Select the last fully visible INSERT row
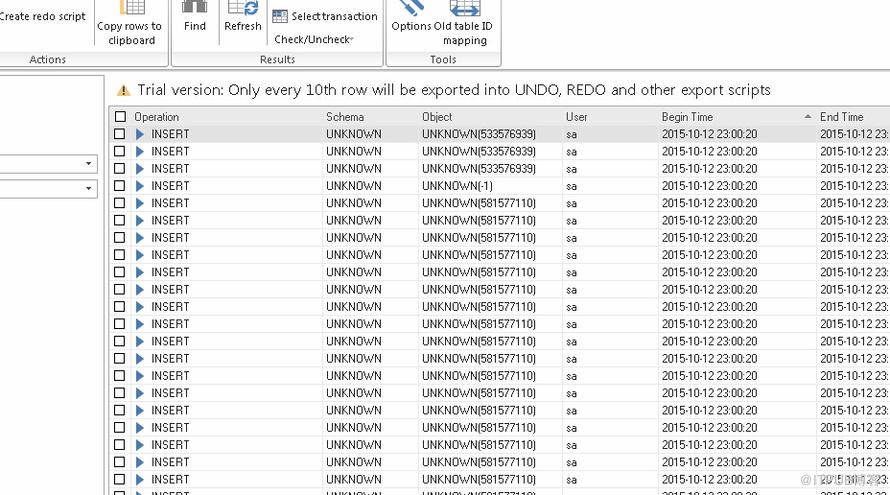Screen dimensions: 890x495 coord(499,480)
